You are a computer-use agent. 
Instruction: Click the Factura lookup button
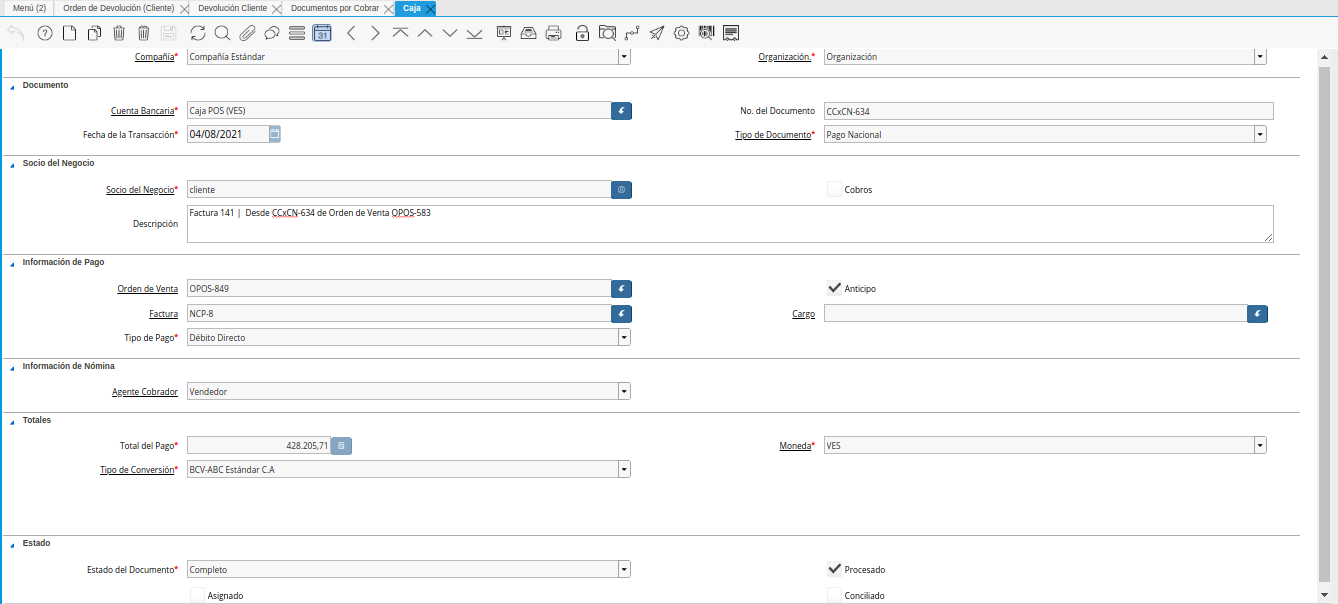[x=621, y=313]
